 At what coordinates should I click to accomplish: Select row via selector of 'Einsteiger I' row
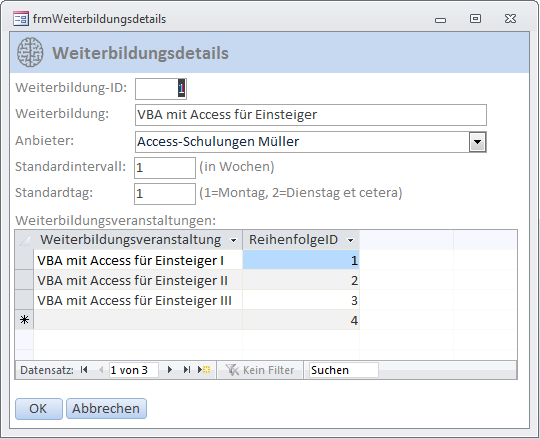pos(24,260)
